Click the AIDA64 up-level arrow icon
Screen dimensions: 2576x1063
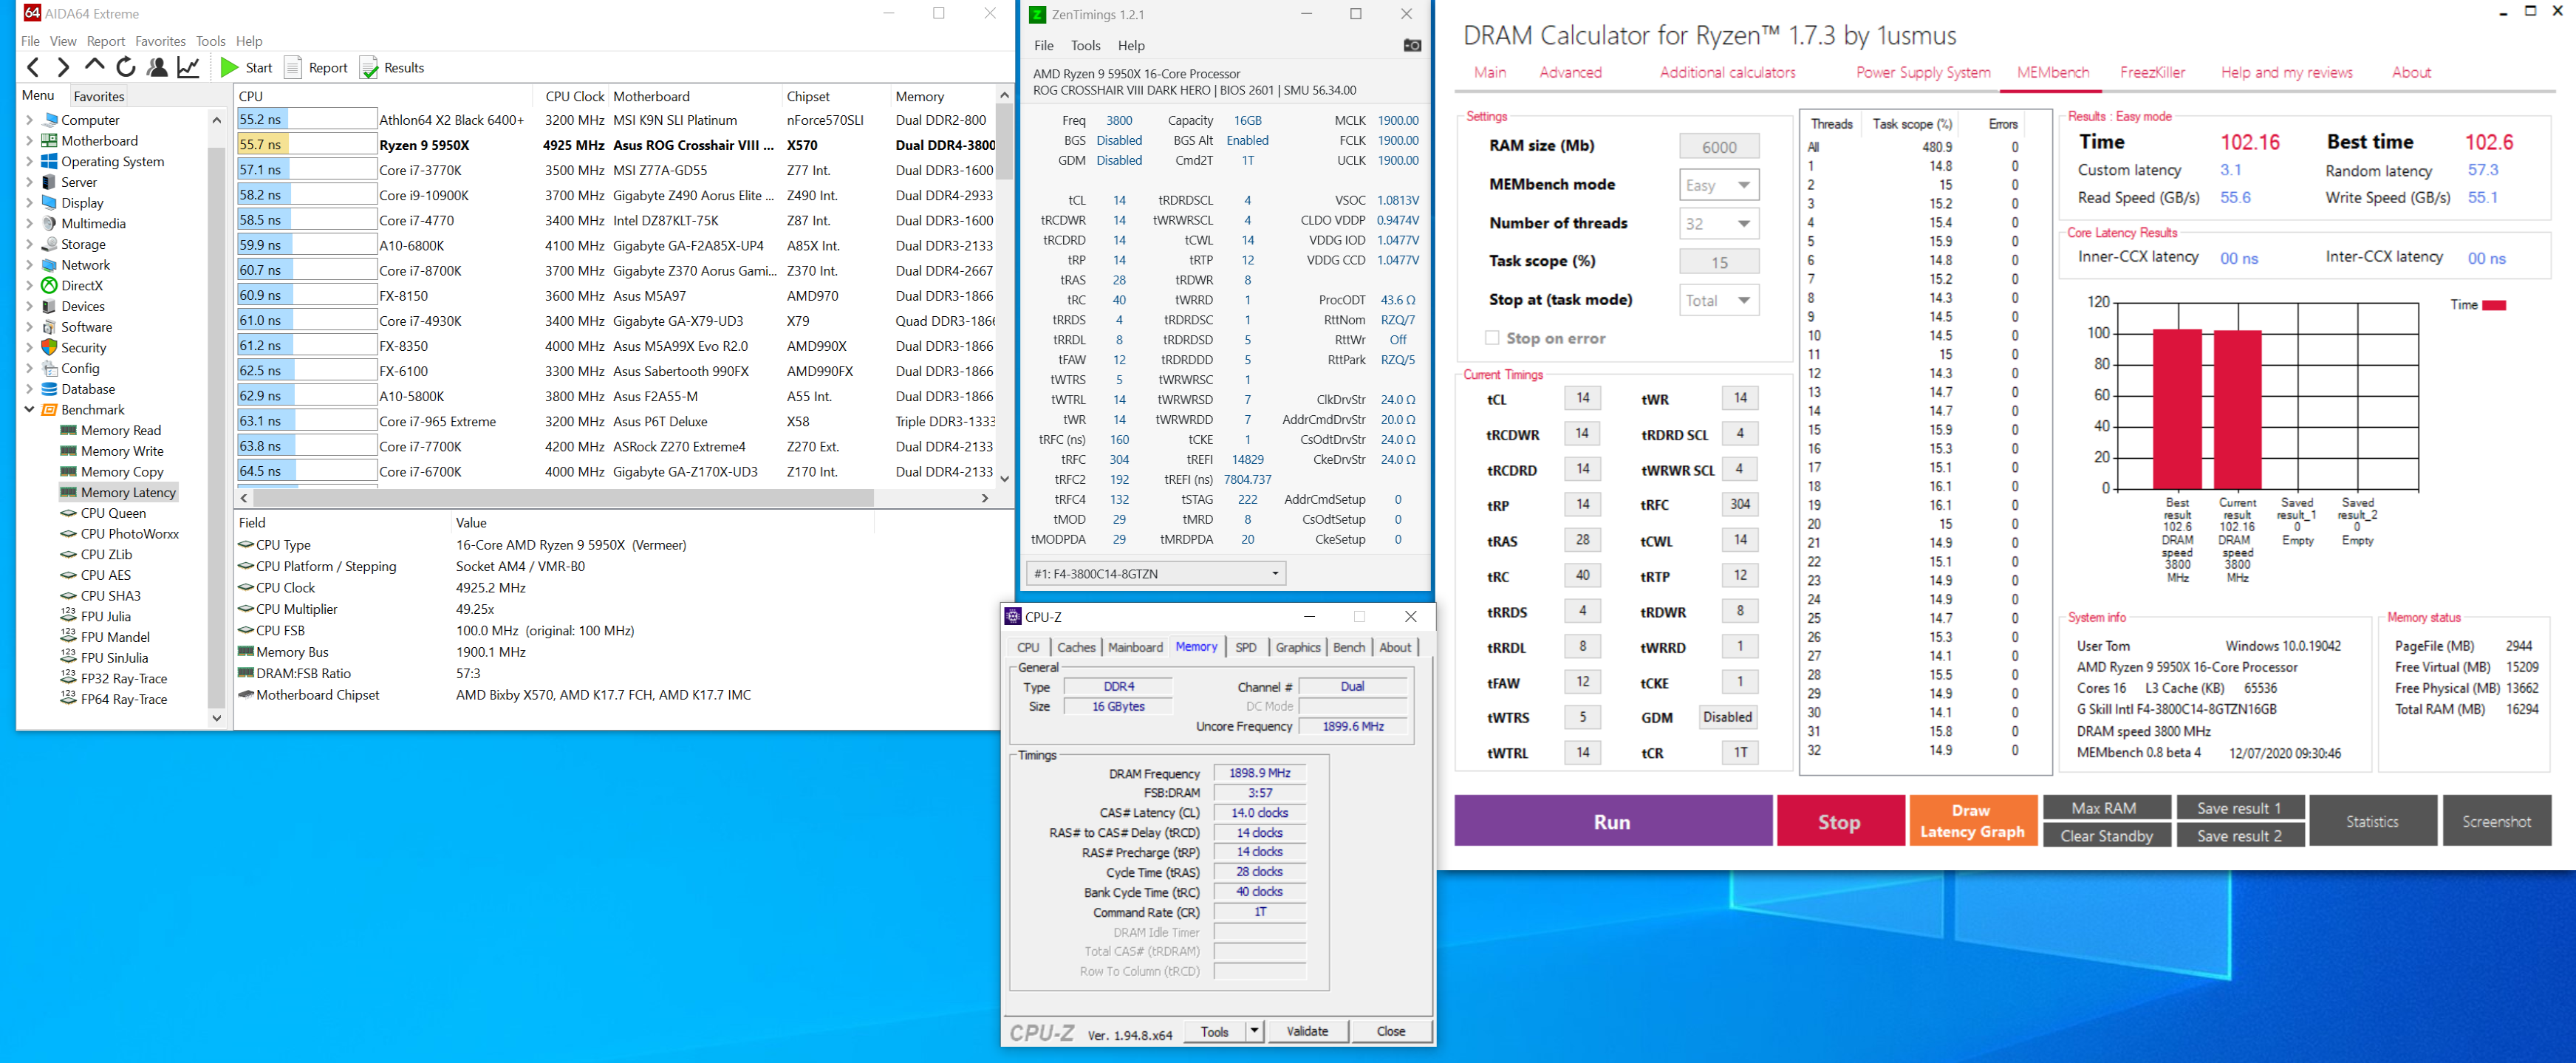pyautogui.click(x=94, y=67)
